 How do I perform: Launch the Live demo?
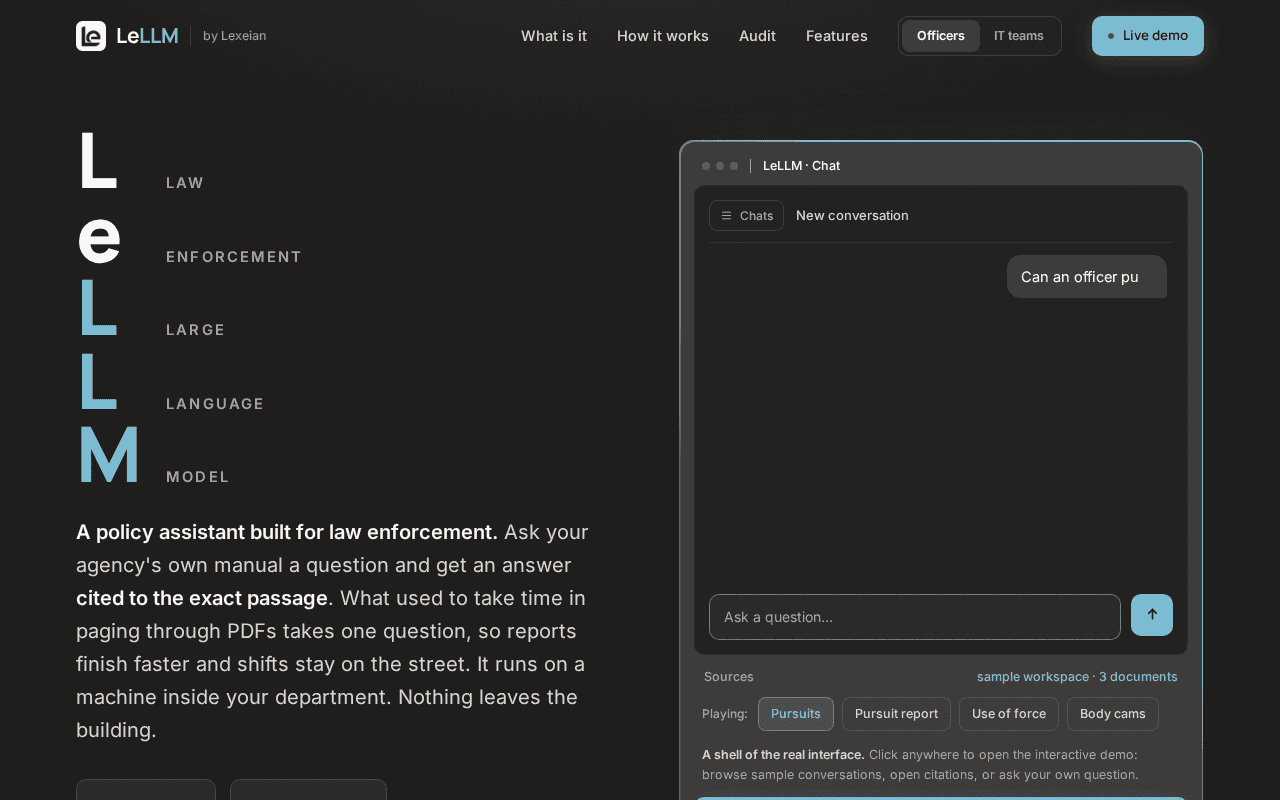click(x=1148, y=36)
